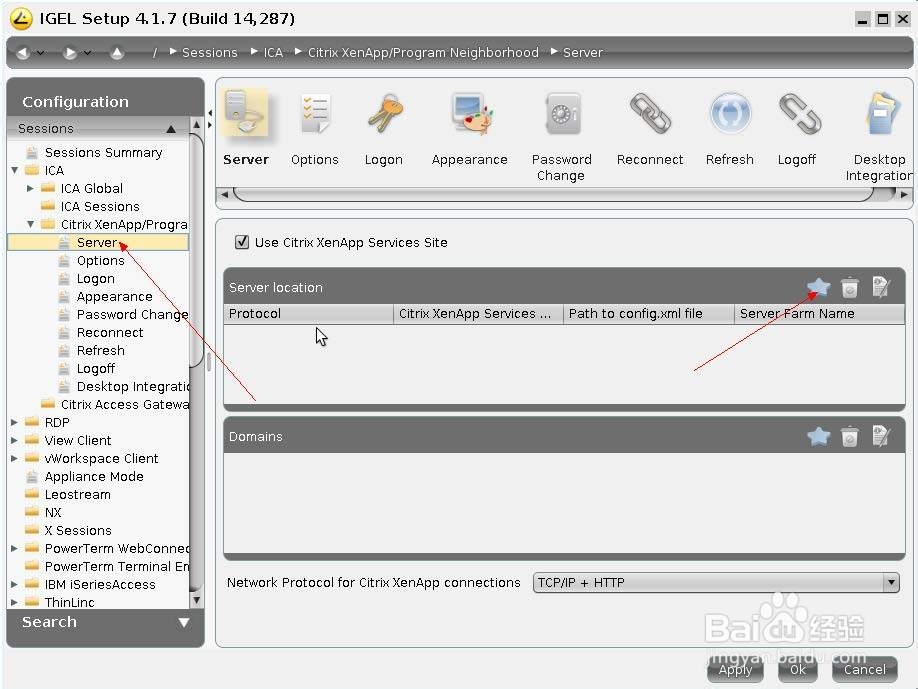
Task: Open the forward history dropdown arrow
Action: pyautogui.click(x=87, y=53)
